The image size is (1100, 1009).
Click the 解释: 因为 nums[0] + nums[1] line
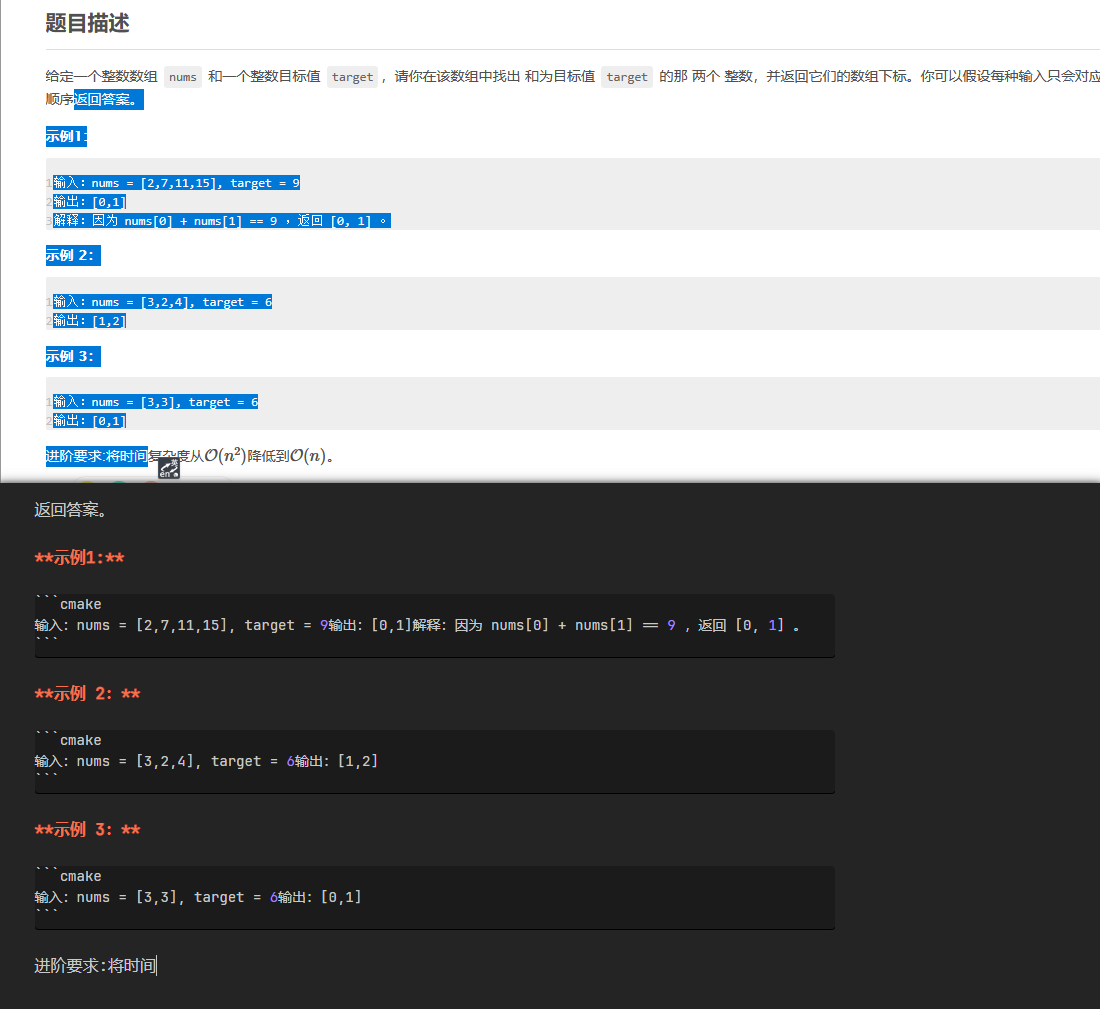pyautogui.click(x=222, y=221)
